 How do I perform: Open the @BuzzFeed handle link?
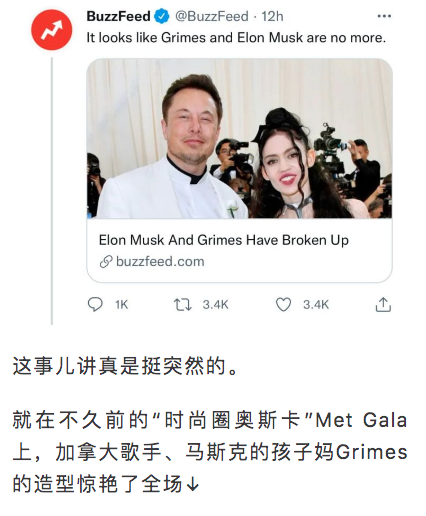click(x=212, y=16)
